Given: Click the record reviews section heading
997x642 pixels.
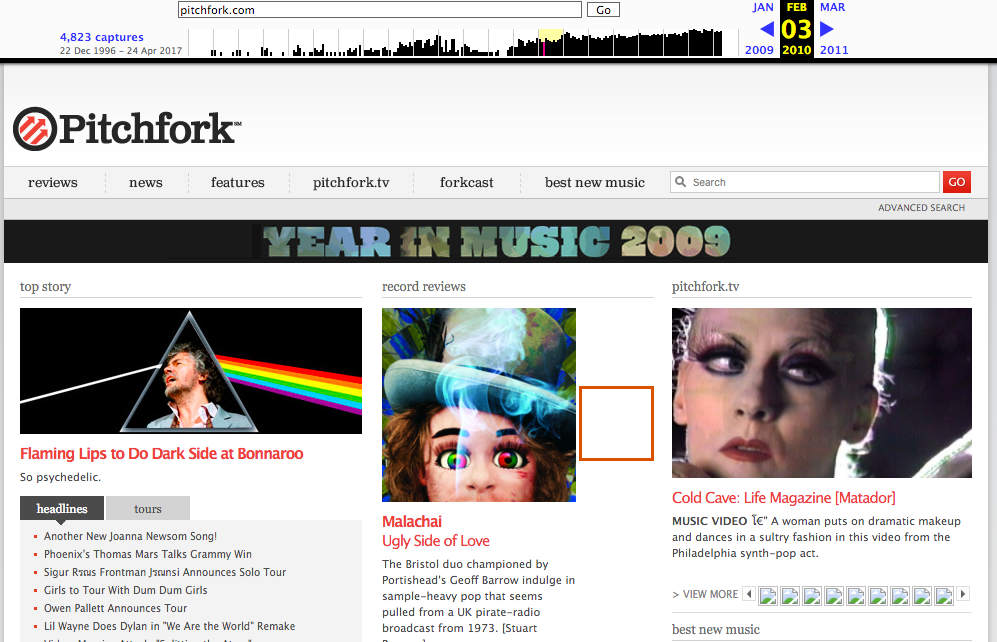Looking at the screenshot, I should (423, 287).
